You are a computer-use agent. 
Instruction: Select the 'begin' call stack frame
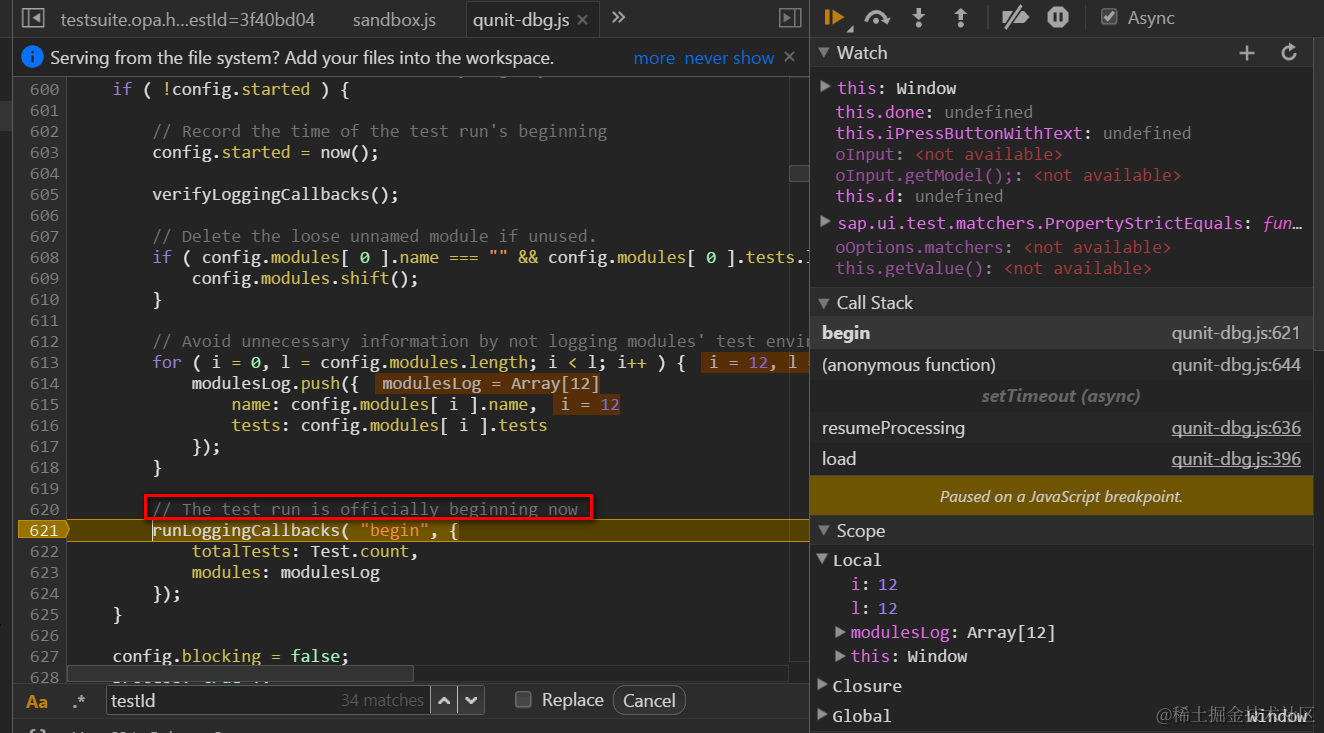point(1061,333)
